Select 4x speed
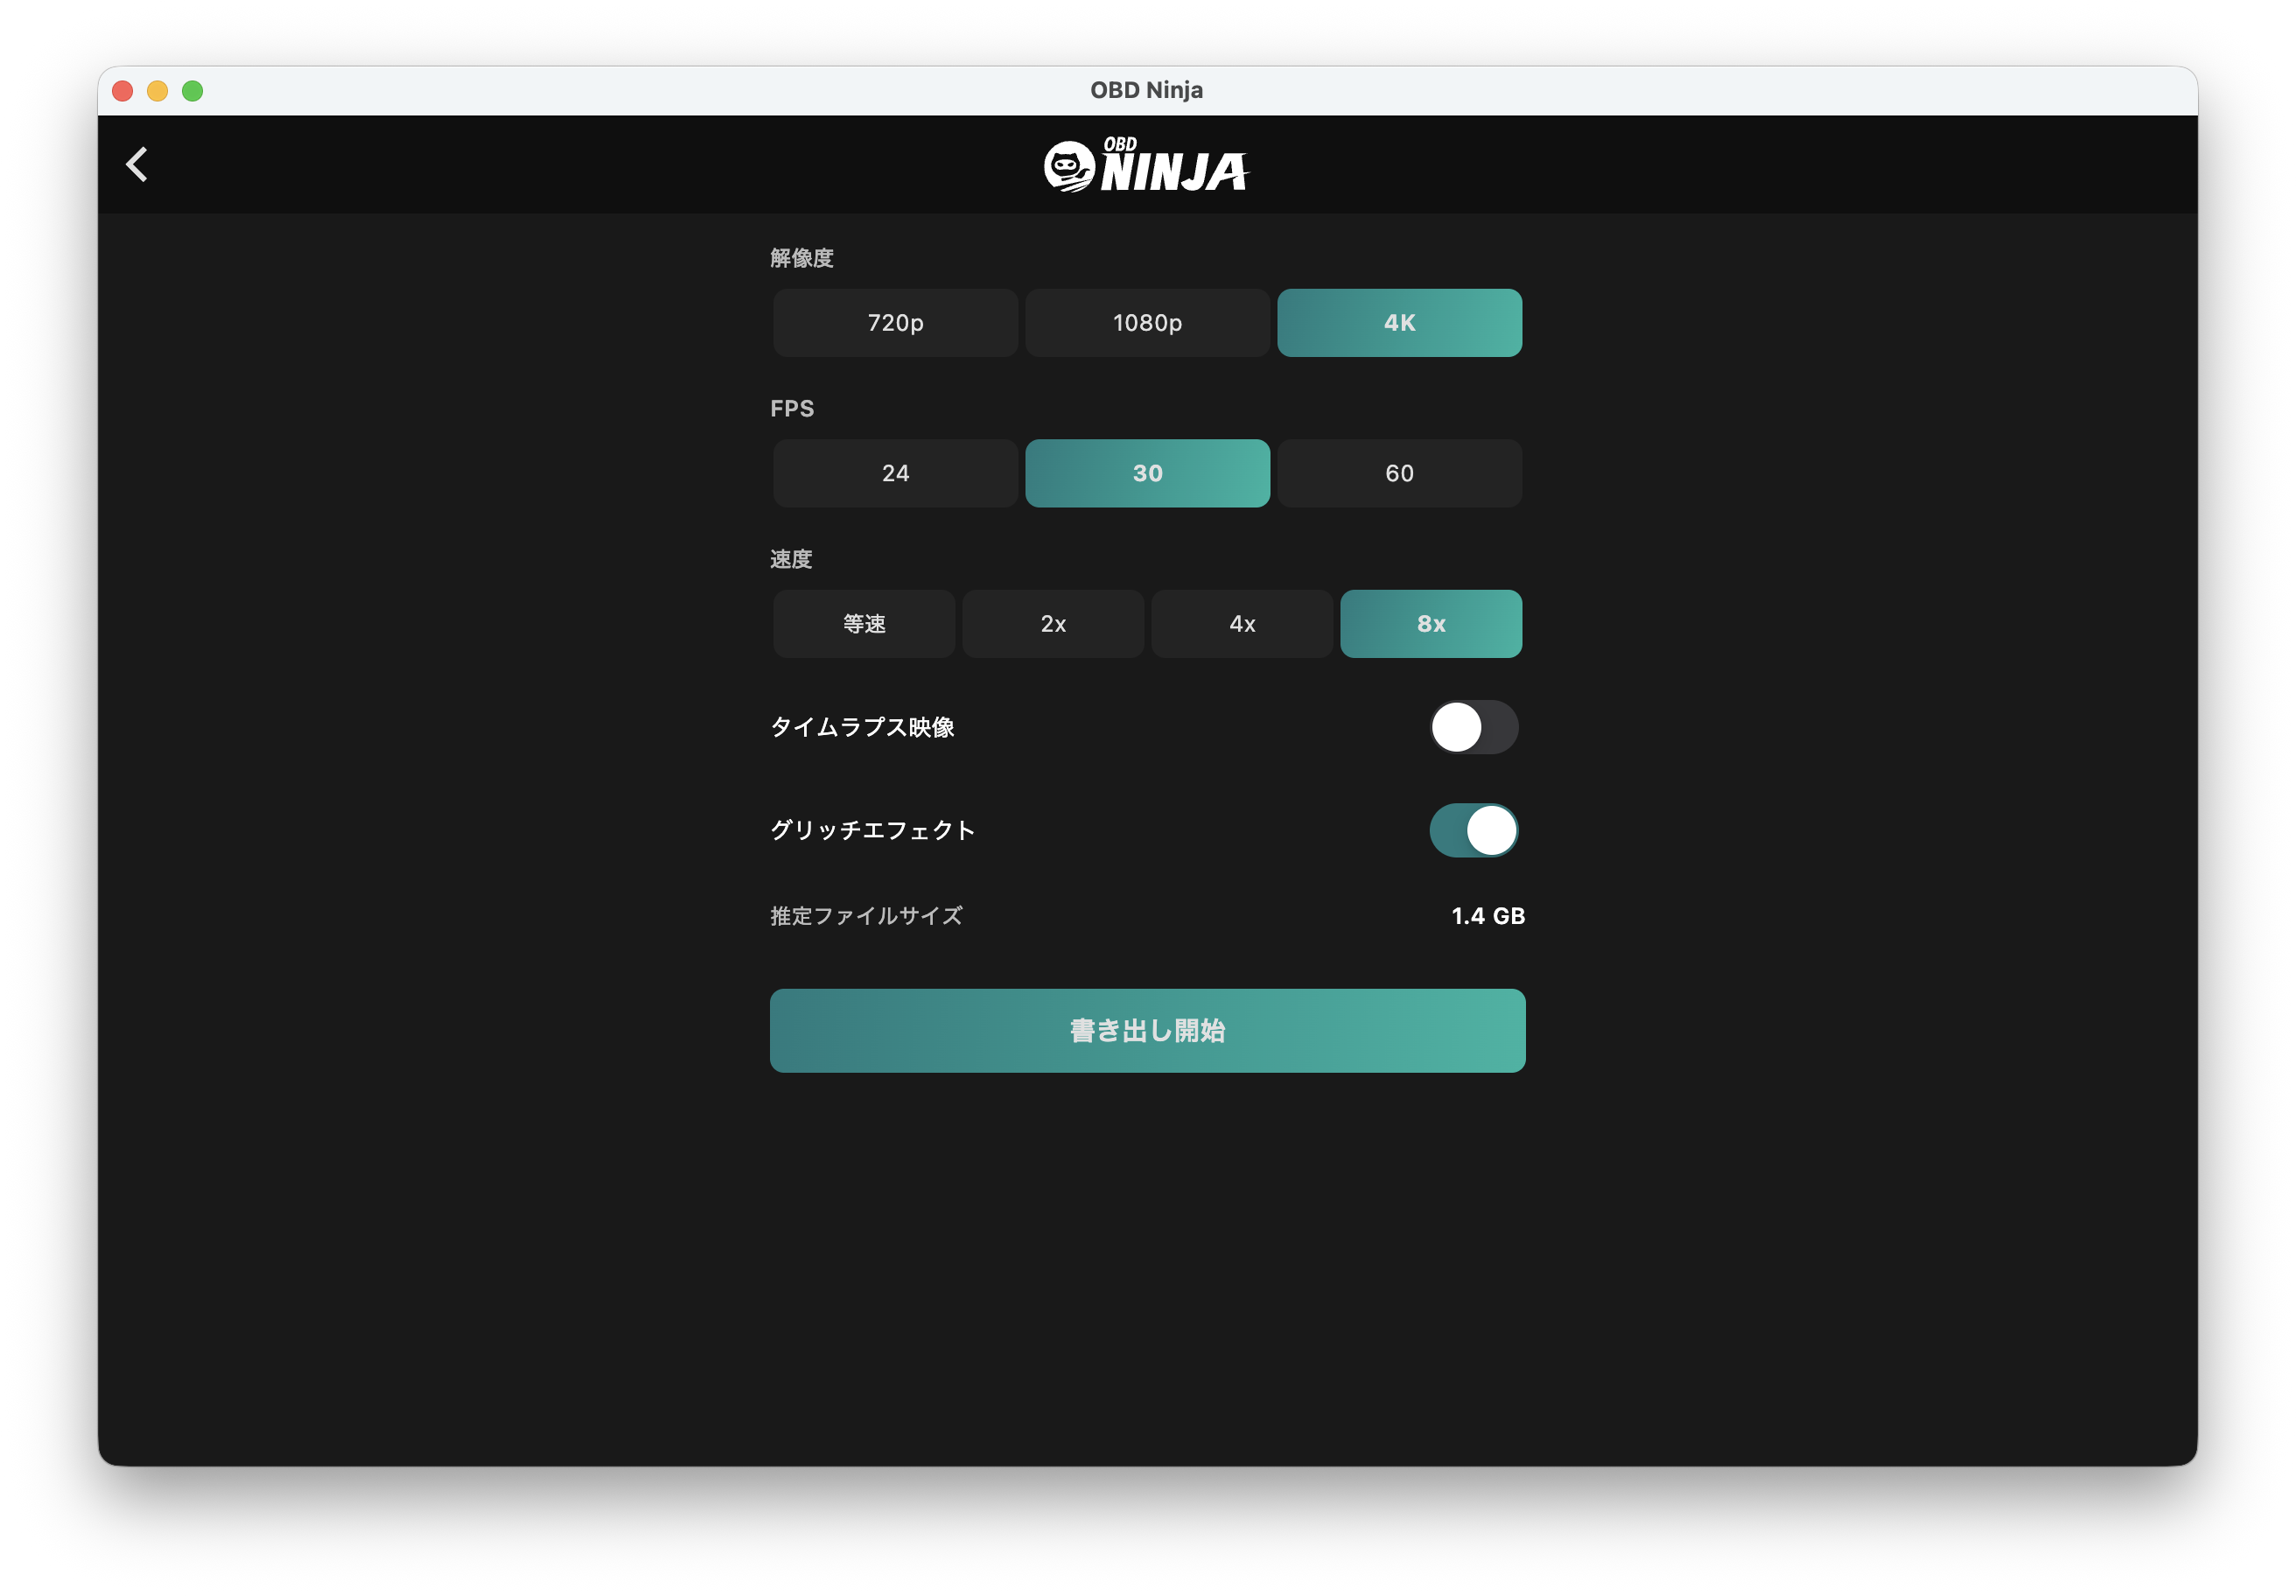Viewport: 2296px width, 1596px height. [1241, 623]
